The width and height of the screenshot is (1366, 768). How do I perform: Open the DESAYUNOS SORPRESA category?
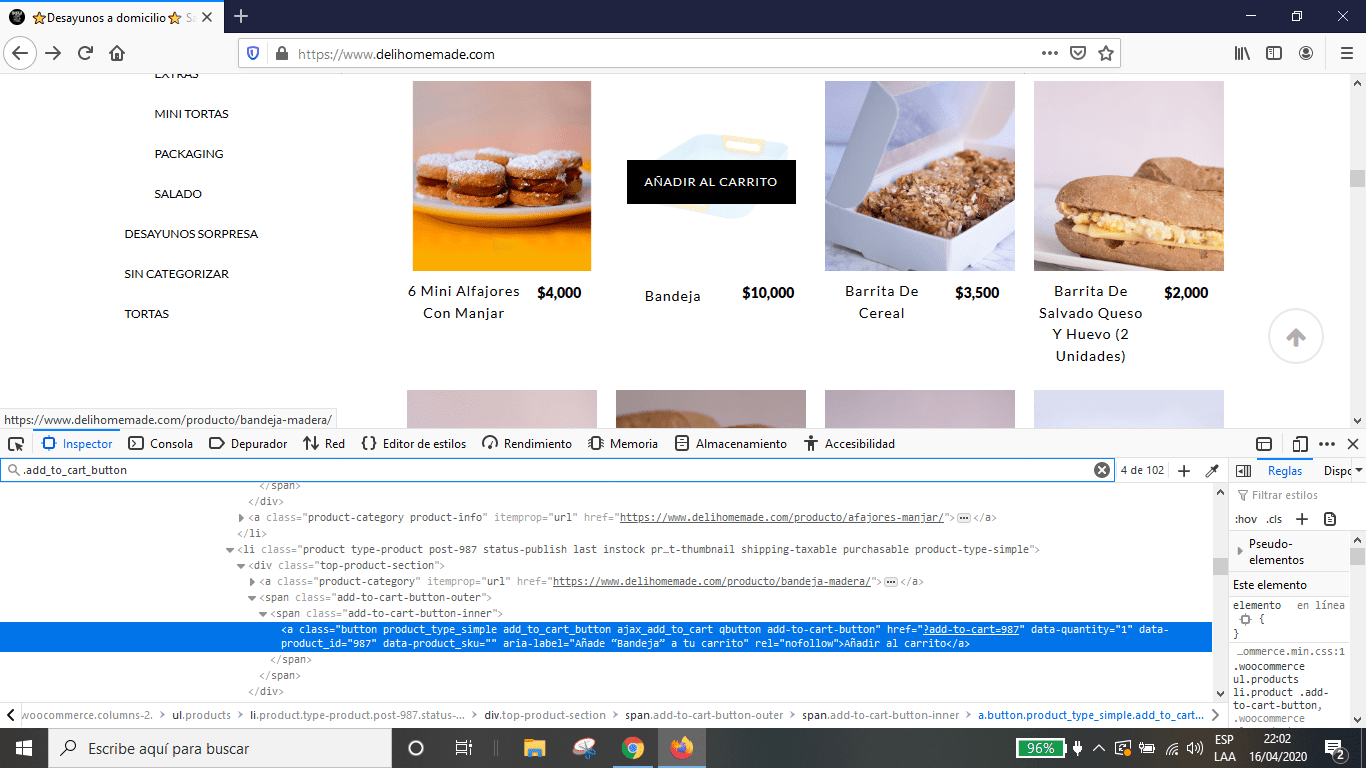191,234
